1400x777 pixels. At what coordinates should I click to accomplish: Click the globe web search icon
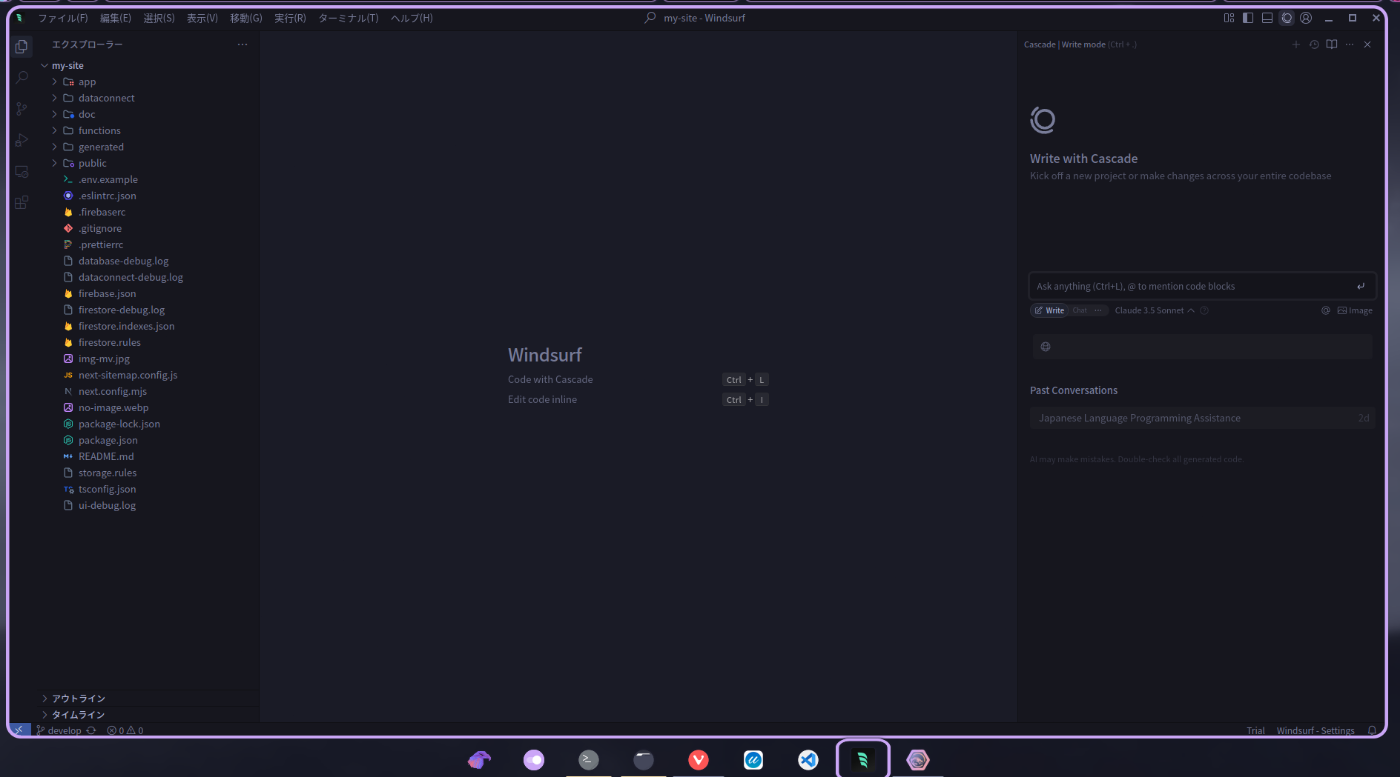pyautogui.click(x=1046, y=347)
